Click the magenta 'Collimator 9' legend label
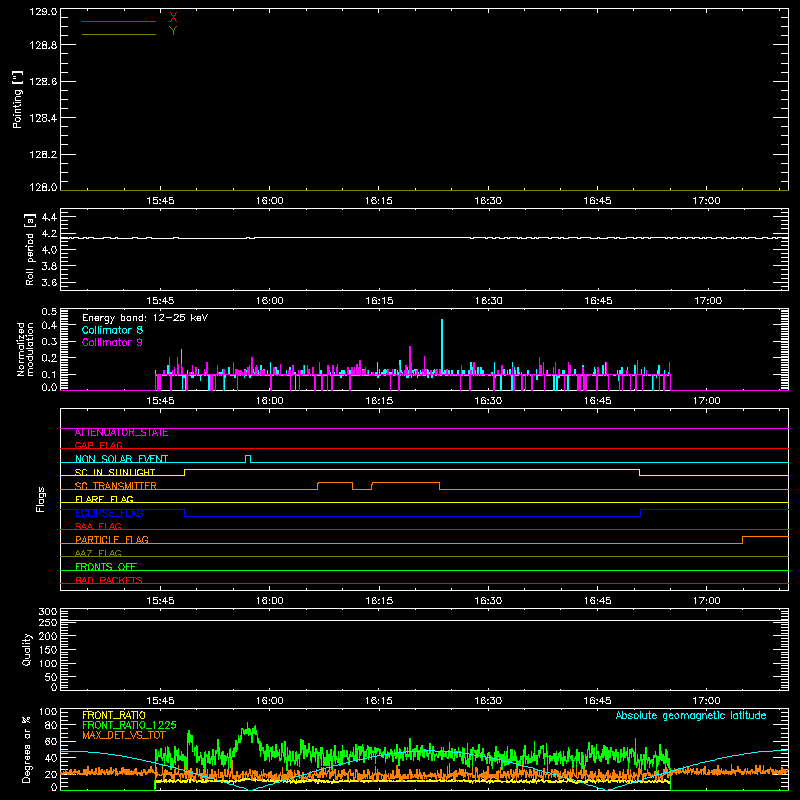The height and width of the screenshot is (800, 800). click(112, 342)
